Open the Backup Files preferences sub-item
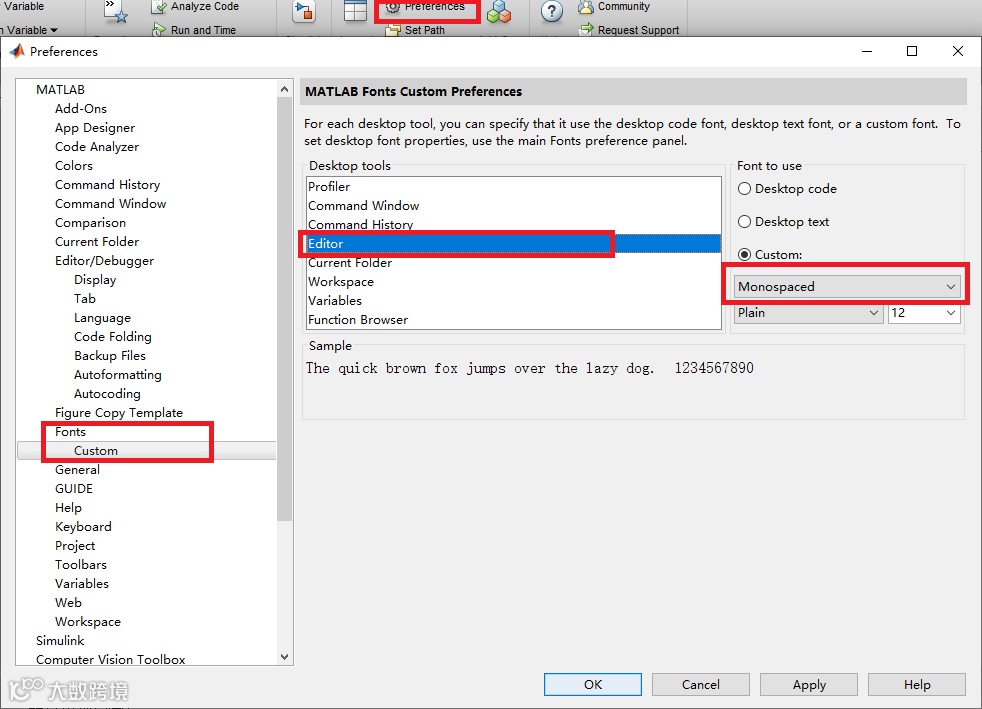This screenshot has height=709, width=982. click(110, 356)
